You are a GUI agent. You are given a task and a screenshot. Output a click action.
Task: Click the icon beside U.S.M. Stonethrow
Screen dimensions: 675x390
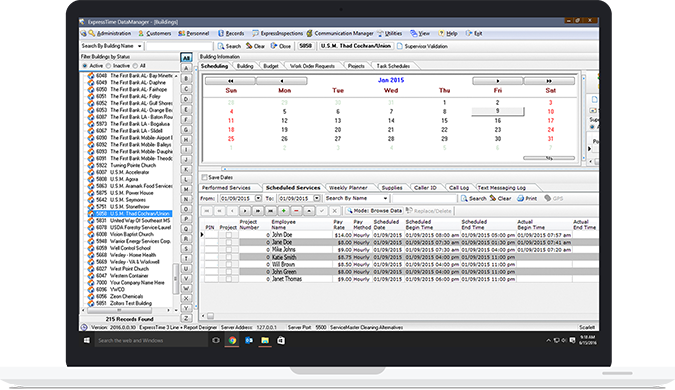(x=91, y=206)
